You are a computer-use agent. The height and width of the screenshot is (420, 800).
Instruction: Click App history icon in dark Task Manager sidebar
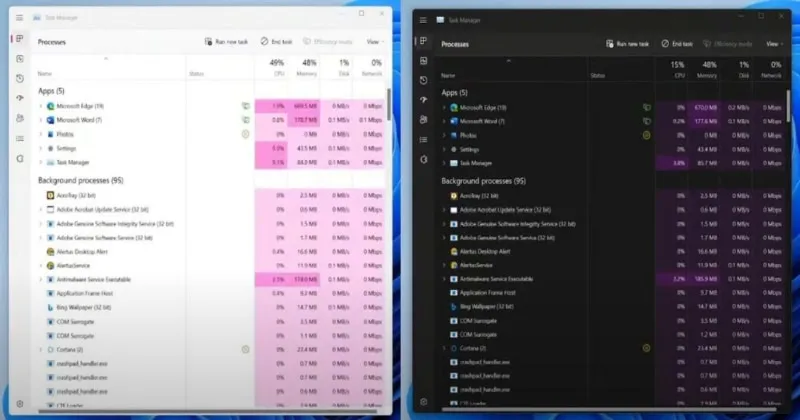(424, 80)
